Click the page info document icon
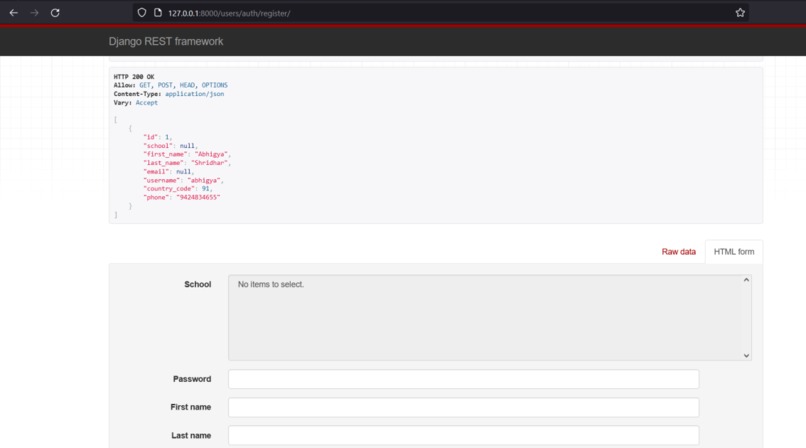806x448 pixels. (x=158, y=13)
